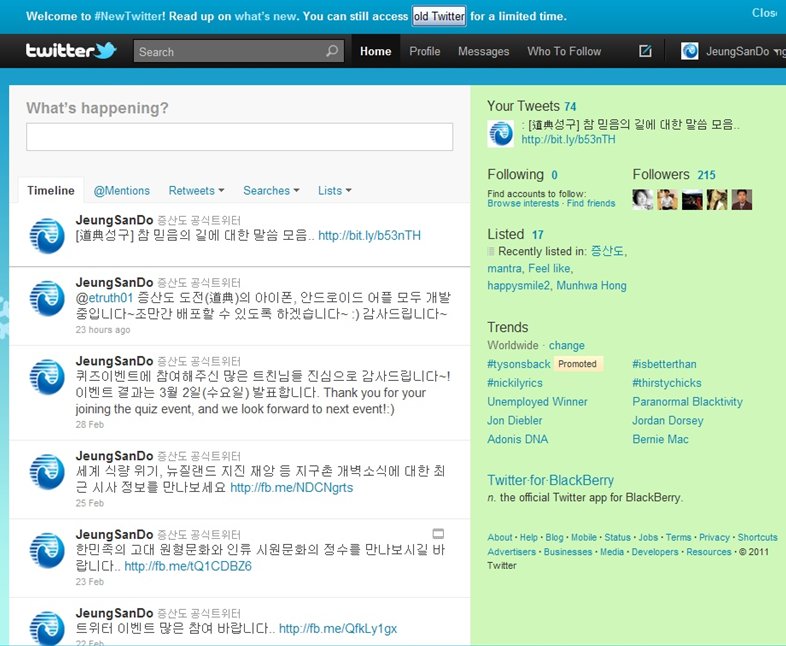Click the fourth follower thumbnail
This screenshot has height=646, width=786.
pos(717,199)
